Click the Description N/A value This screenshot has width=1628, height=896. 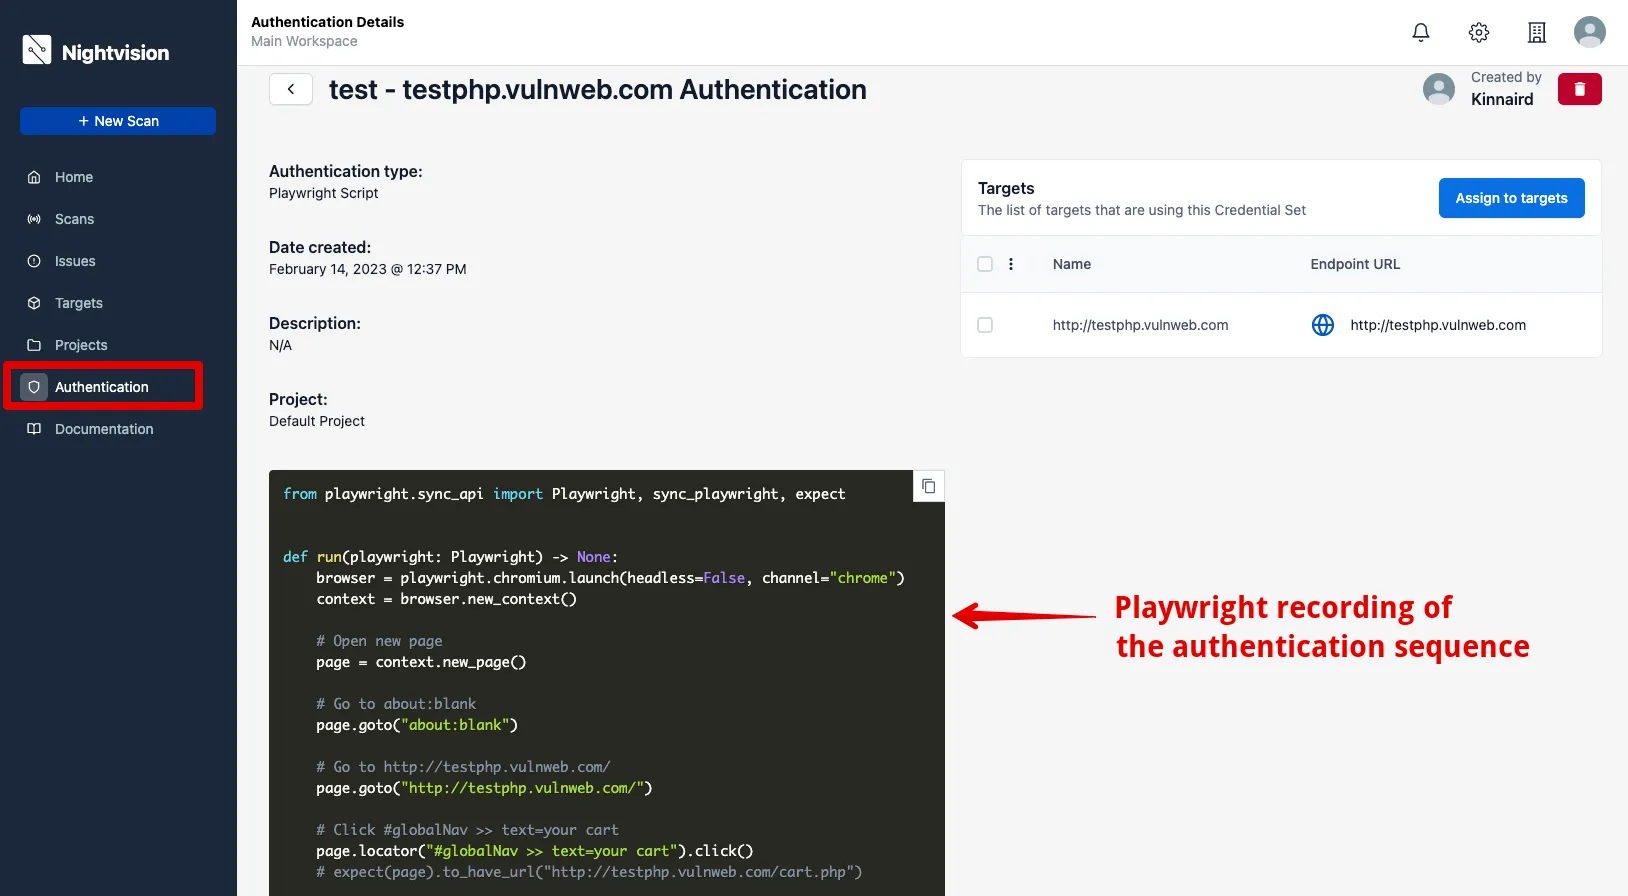(280, 345)
